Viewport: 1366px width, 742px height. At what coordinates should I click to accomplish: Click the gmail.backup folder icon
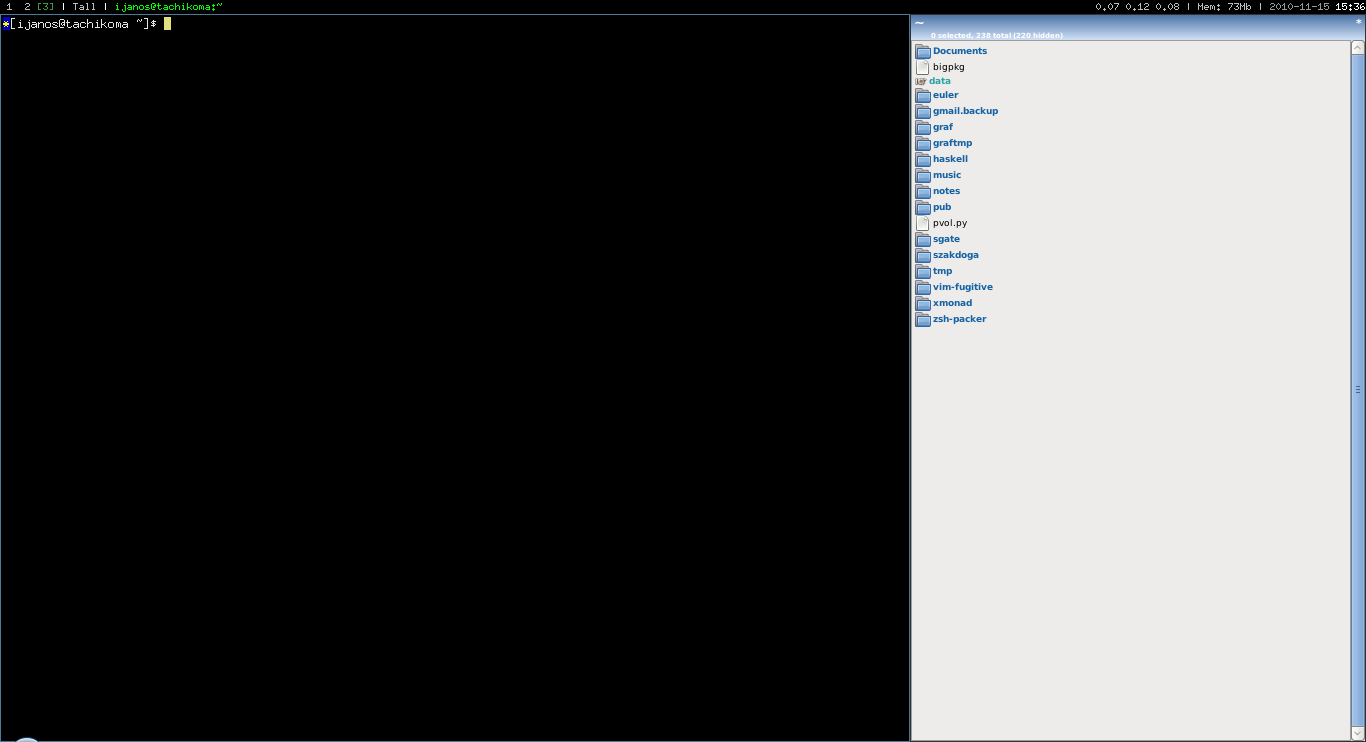tap(923, 111)
